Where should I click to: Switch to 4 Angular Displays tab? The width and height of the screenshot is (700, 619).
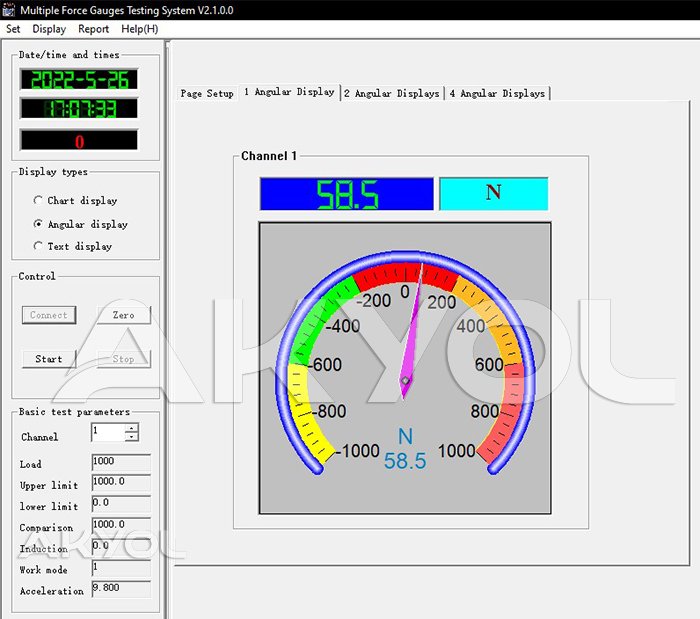pyautogui.click(x=497, y=93)
